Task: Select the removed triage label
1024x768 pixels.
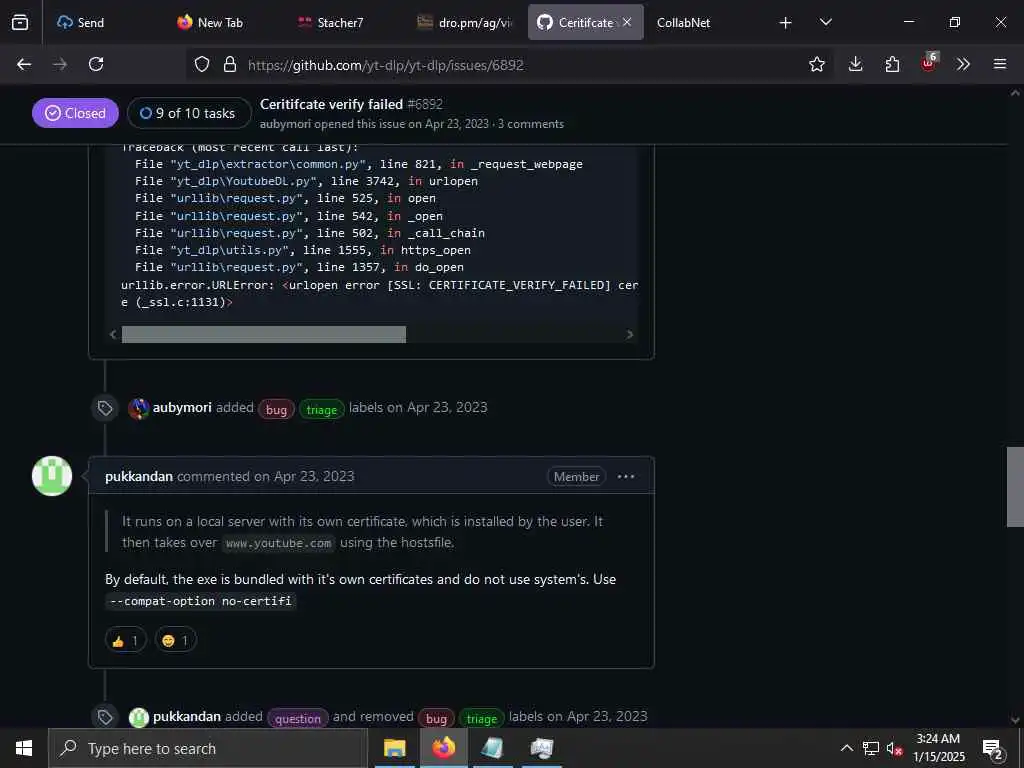Action: (482, 718)
